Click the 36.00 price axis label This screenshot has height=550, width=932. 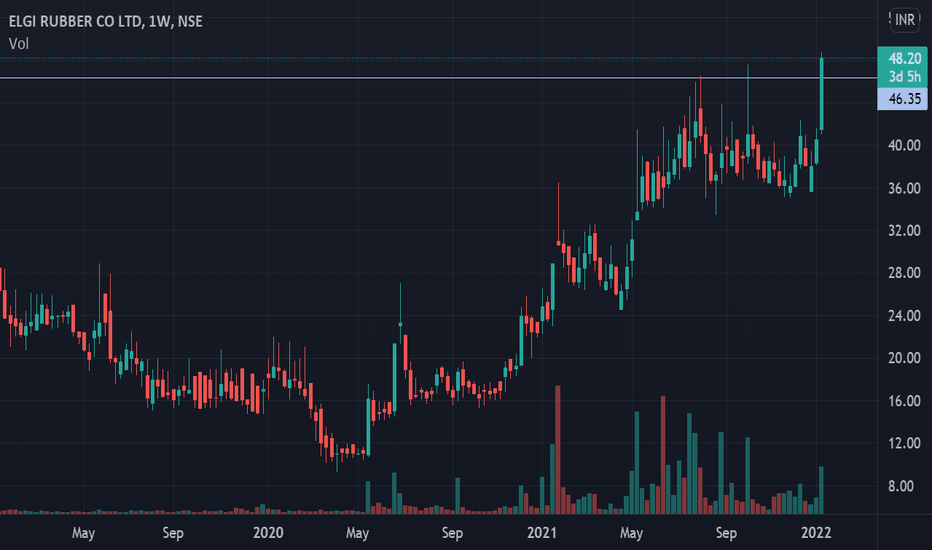point(903,188)
